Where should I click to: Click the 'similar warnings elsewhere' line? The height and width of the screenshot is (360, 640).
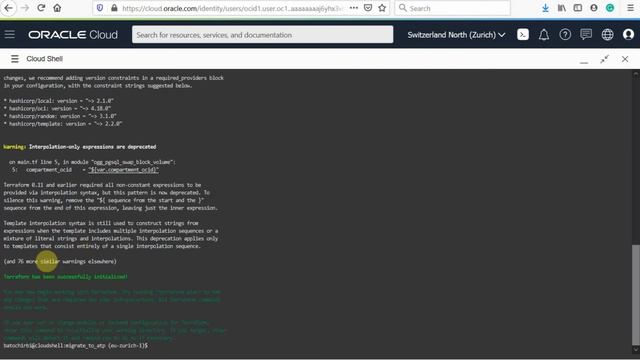pyautogui.click(x=60, y=261)
